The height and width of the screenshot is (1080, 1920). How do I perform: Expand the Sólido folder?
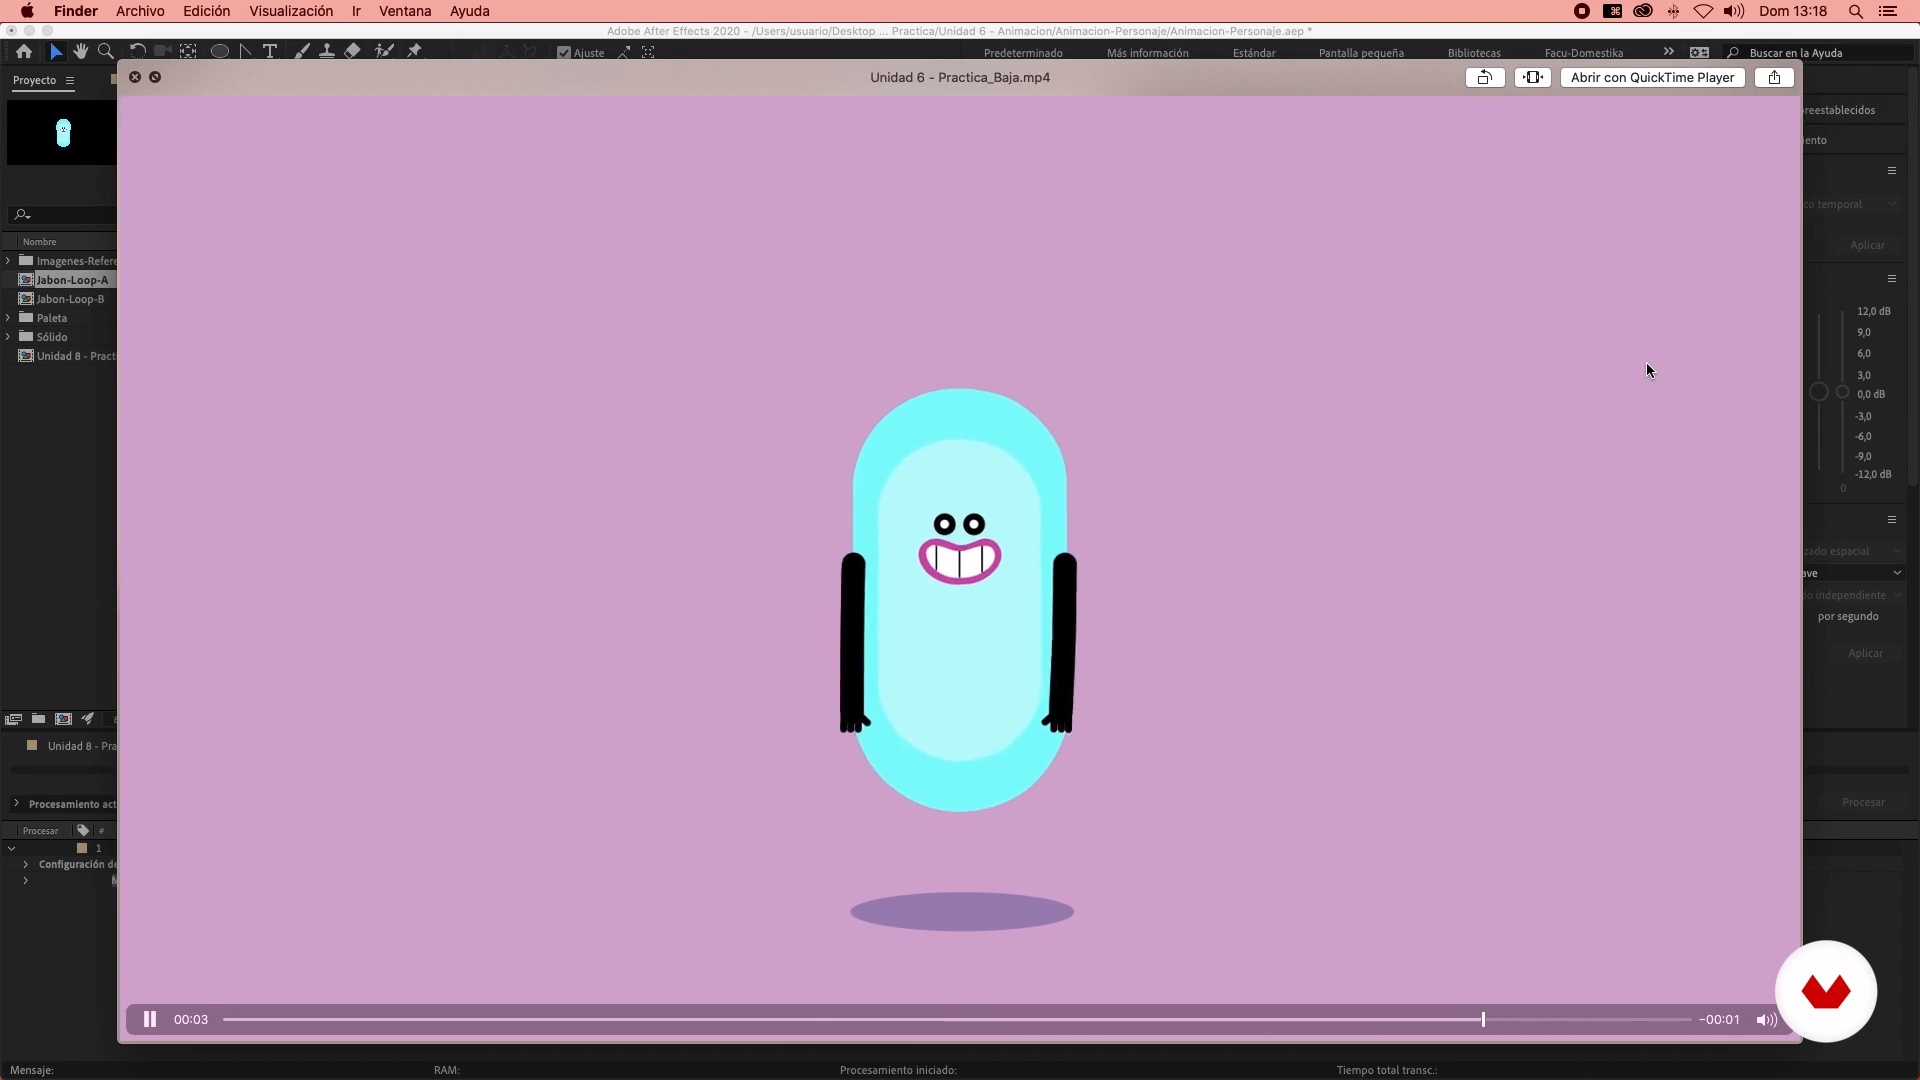[x=8, y=337]
